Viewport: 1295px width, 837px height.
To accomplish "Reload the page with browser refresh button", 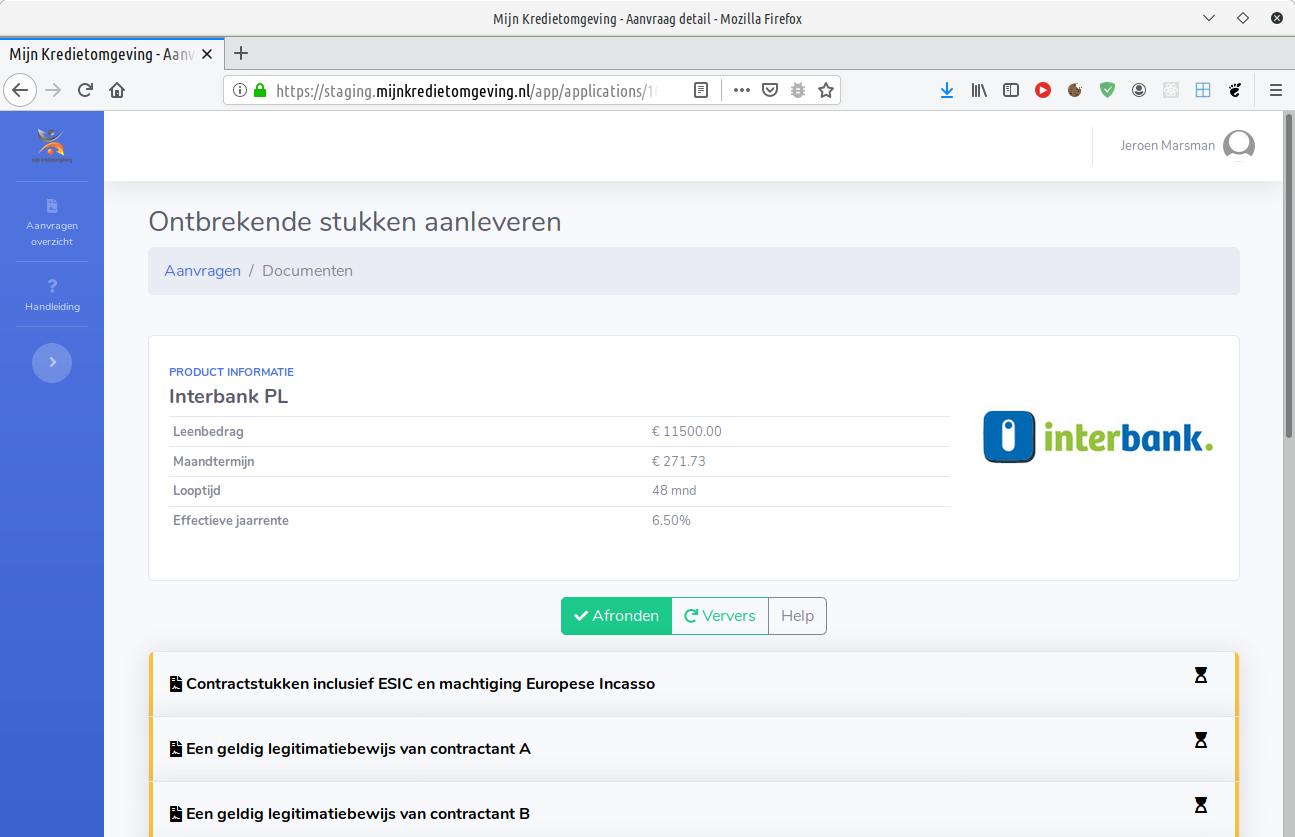I will pos(85,90).
